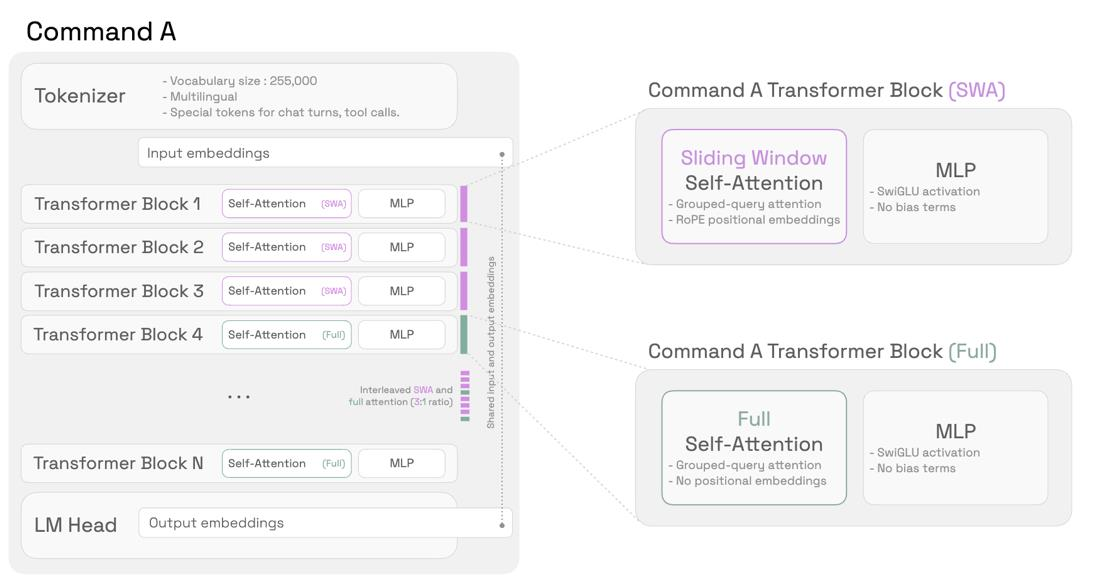Click the Command A Transformer Block (SWA) title
Screen dimensions: 1094x586
826,90
